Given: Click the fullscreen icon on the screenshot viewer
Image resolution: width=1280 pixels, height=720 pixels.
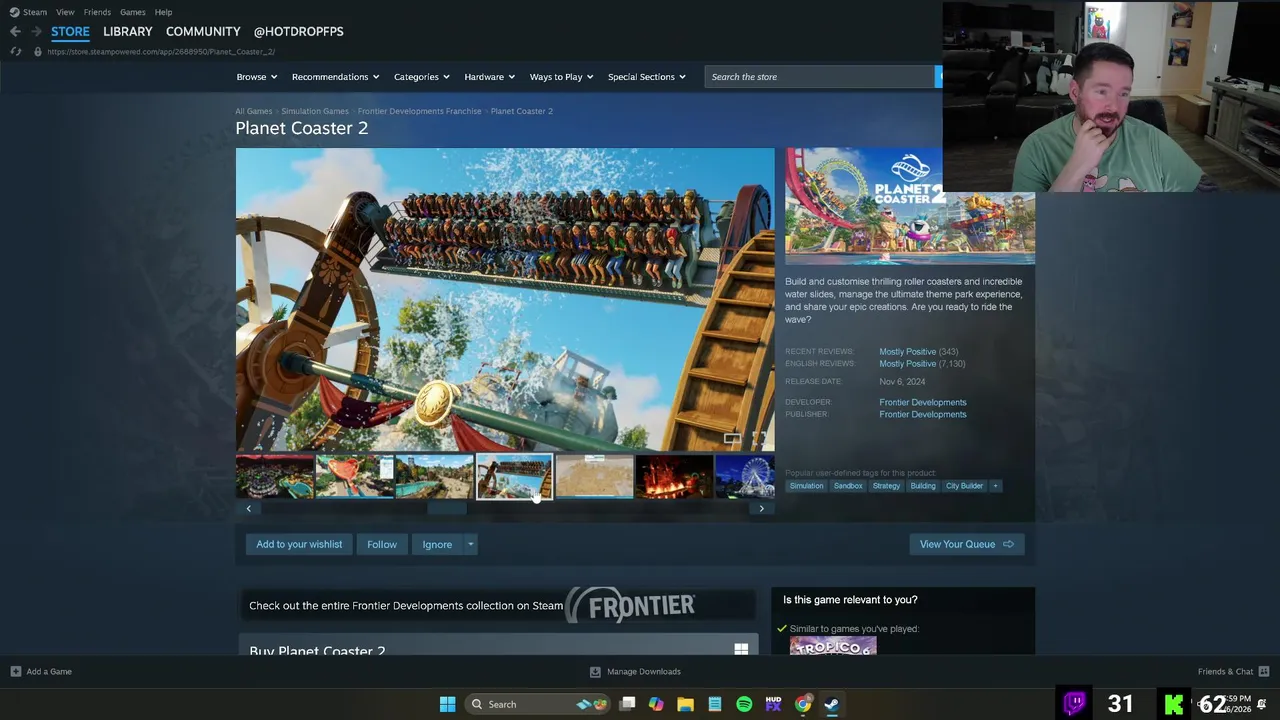Looking at the screenshot, I should click(759, 438).
